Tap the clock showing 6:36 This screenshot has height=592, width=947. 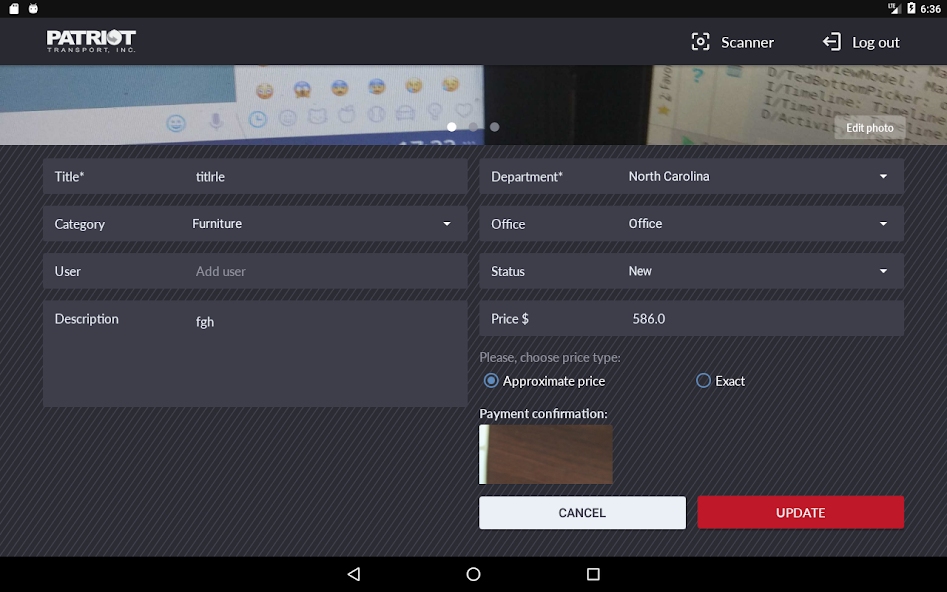[931, 8]
